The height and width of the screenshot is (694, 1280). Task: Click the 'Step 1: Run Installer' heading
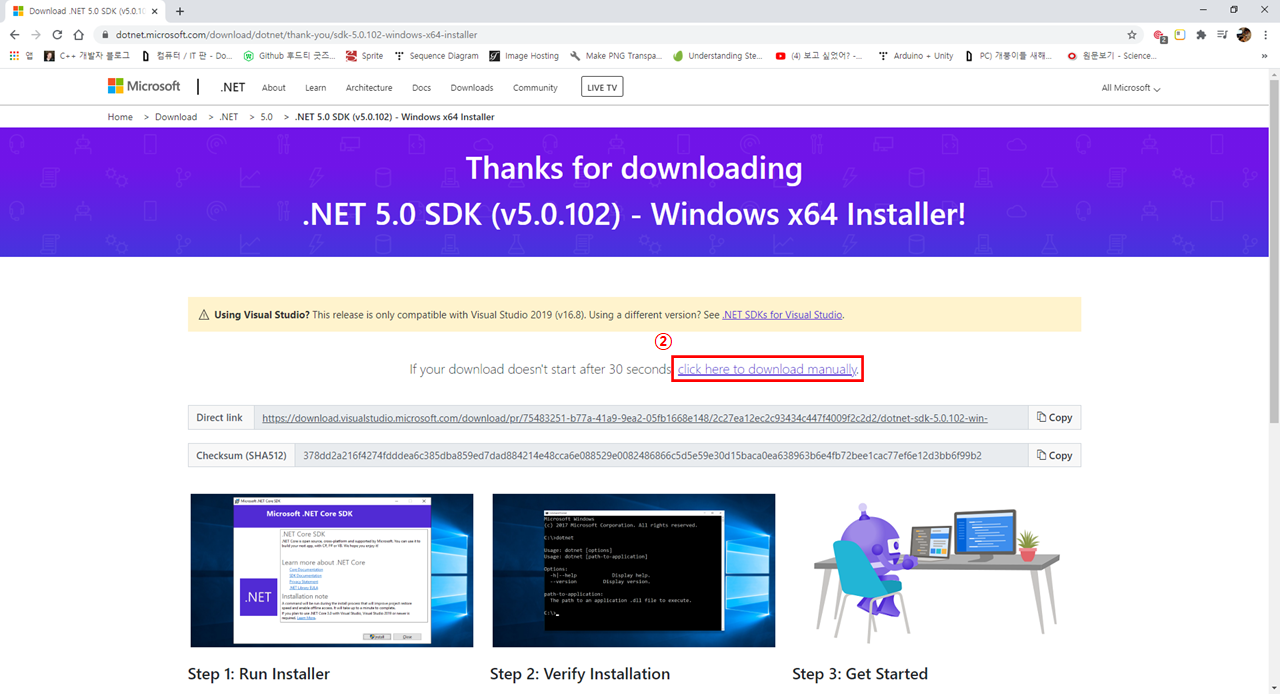click(x=259, y=674)
